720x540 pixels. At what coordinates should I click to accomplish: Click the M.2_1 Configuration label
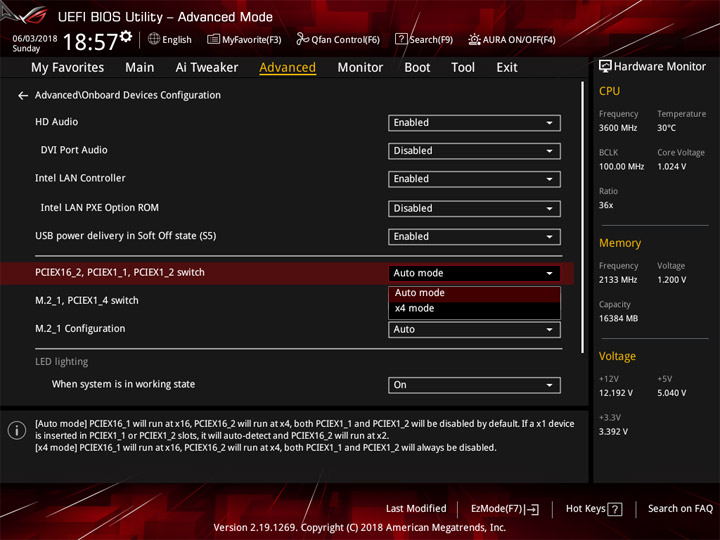80,329
